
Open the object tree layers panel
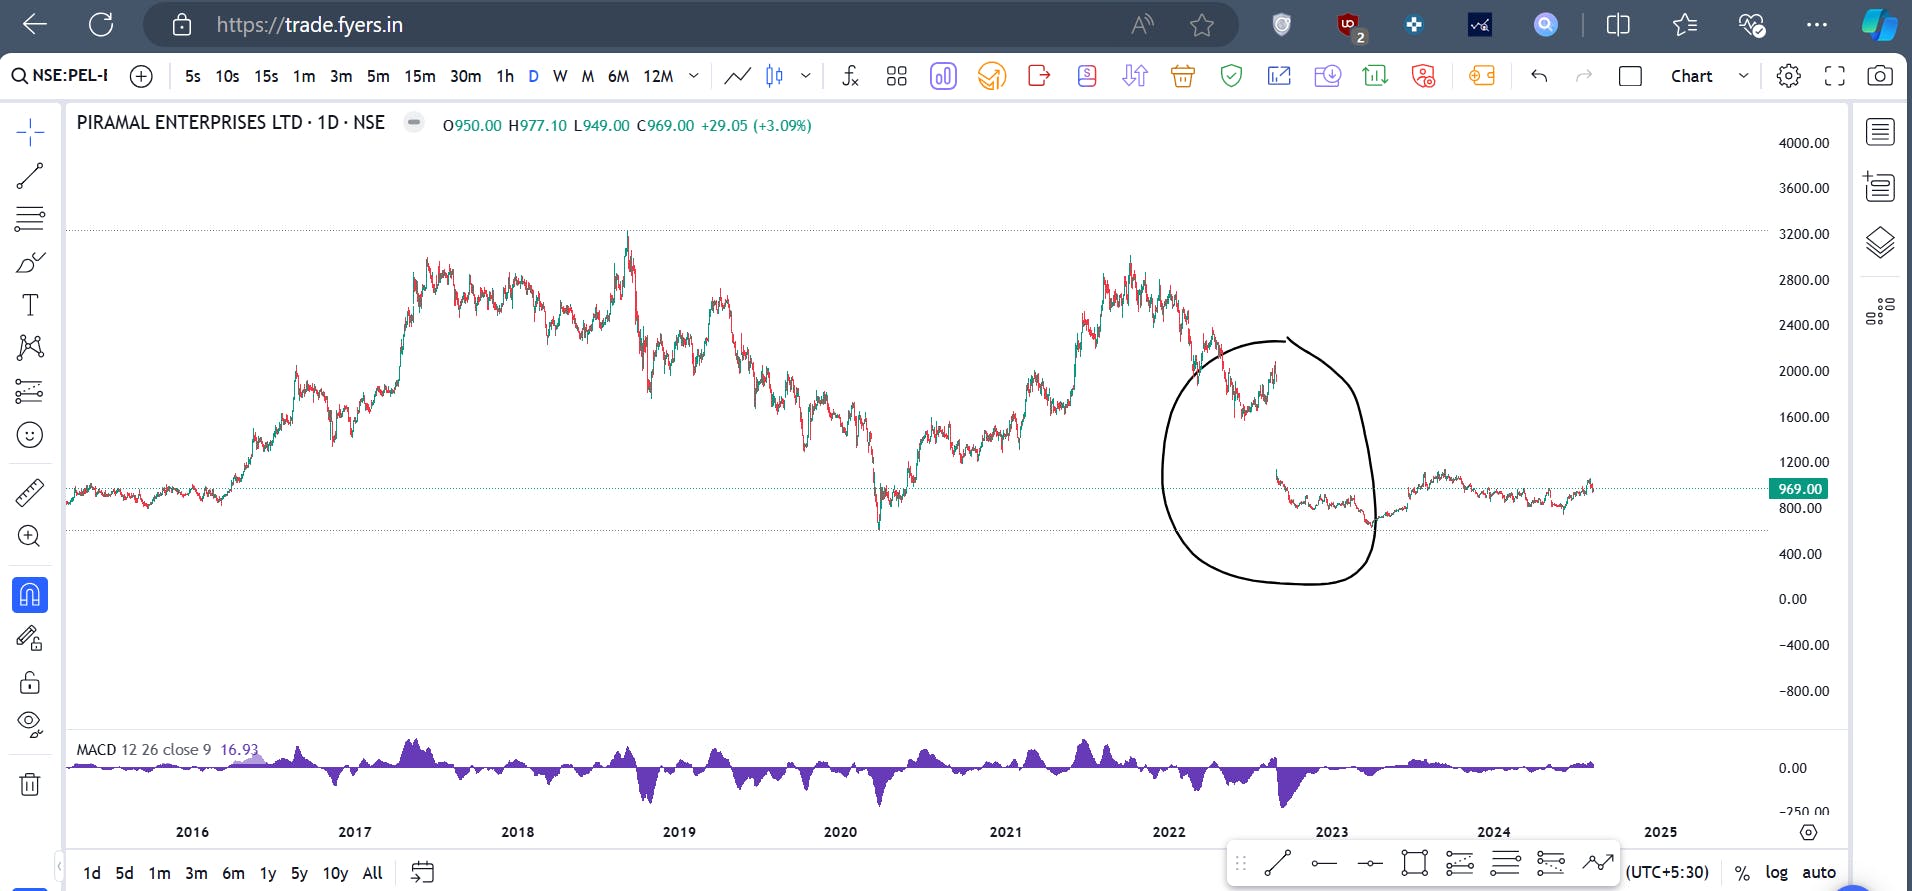coord(1880,243)
